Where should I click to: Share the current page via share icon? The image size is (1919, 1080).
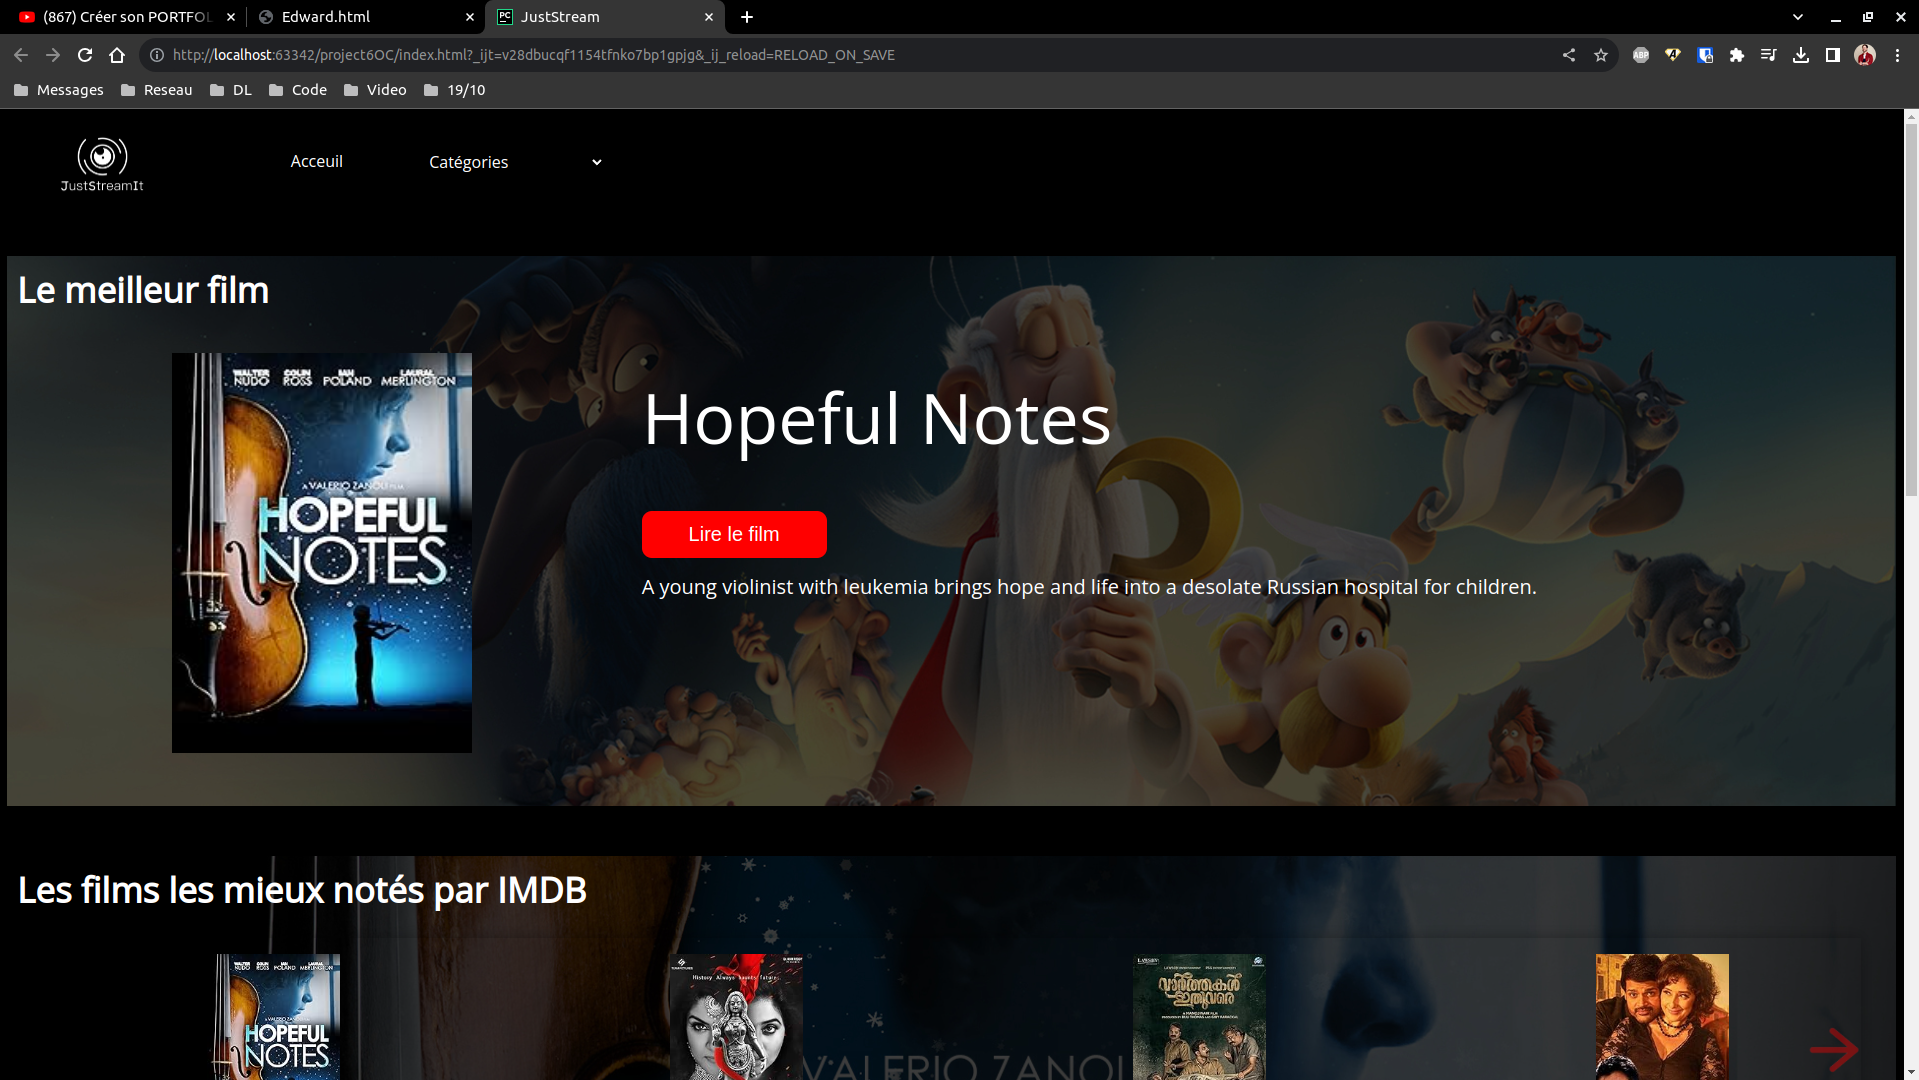pos(1569,55)
